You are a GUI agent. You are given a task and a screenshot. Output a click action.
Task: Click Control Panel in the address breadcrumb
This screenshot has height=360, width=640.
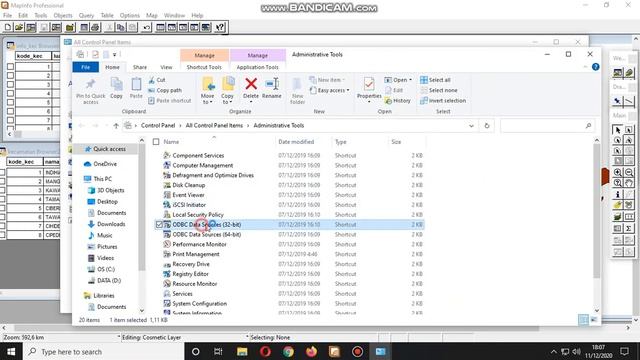pos(158,125)
